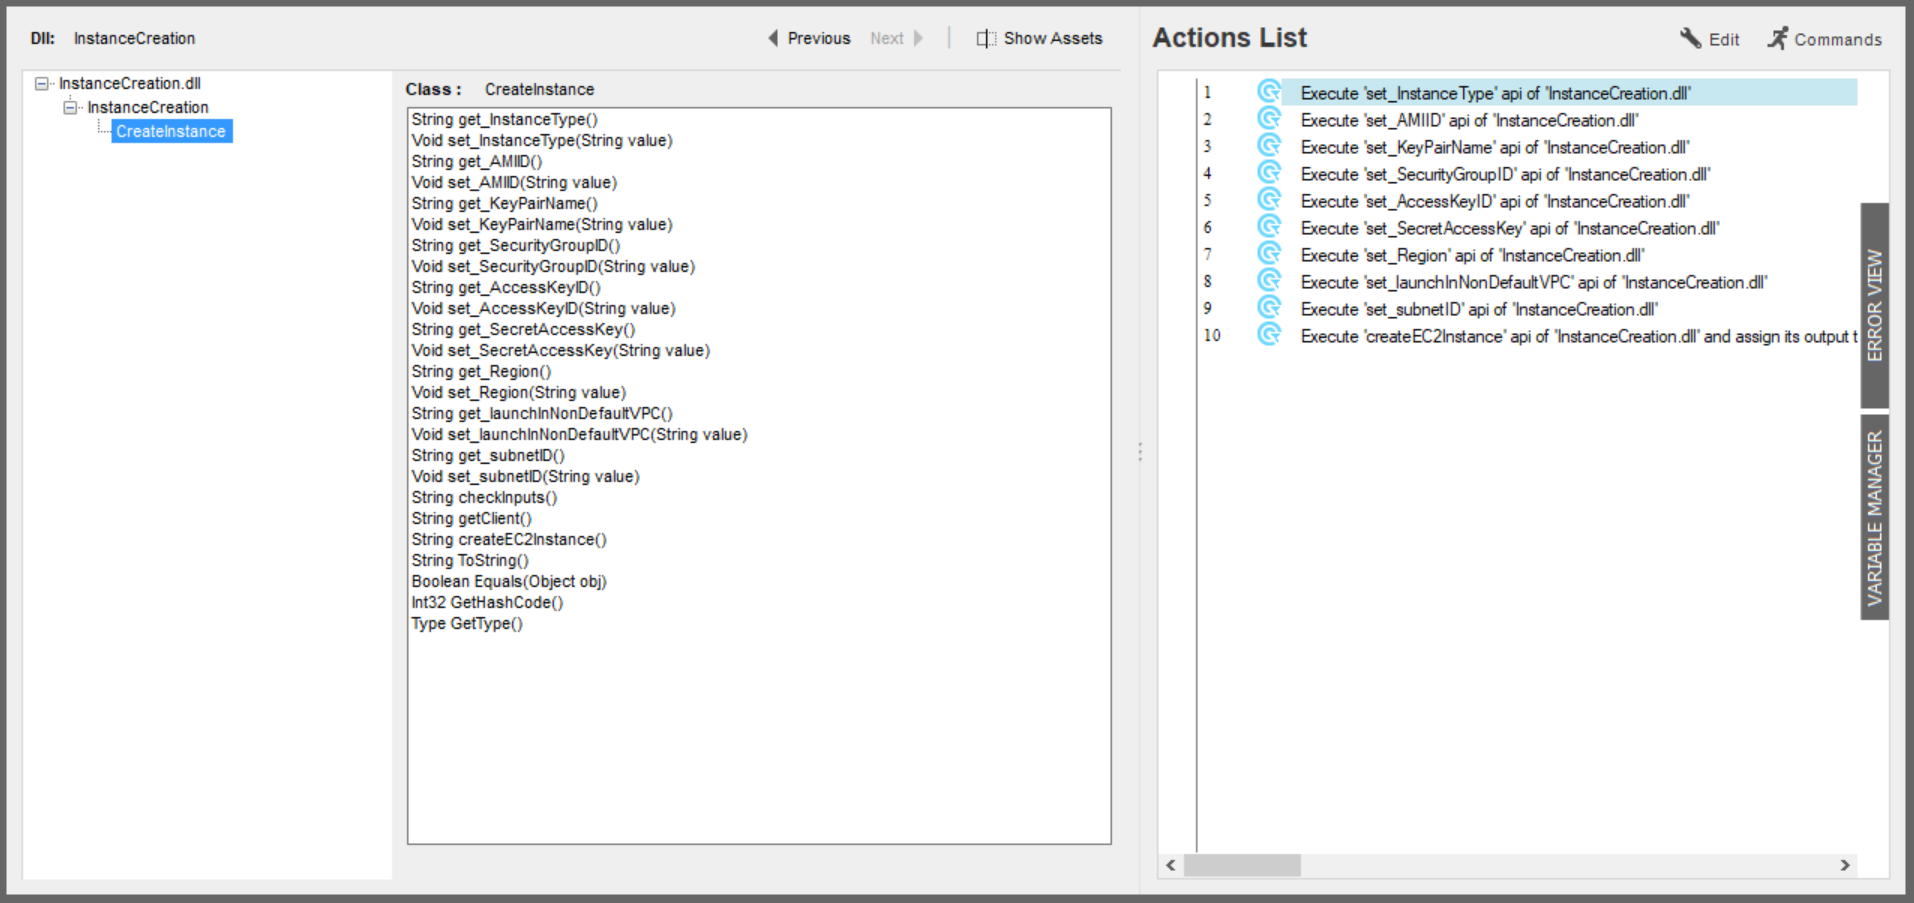Select 'String createEC2Instance()' method
Screen dimensions: 1914x903
pyautogui.click(x=509, y=539)
